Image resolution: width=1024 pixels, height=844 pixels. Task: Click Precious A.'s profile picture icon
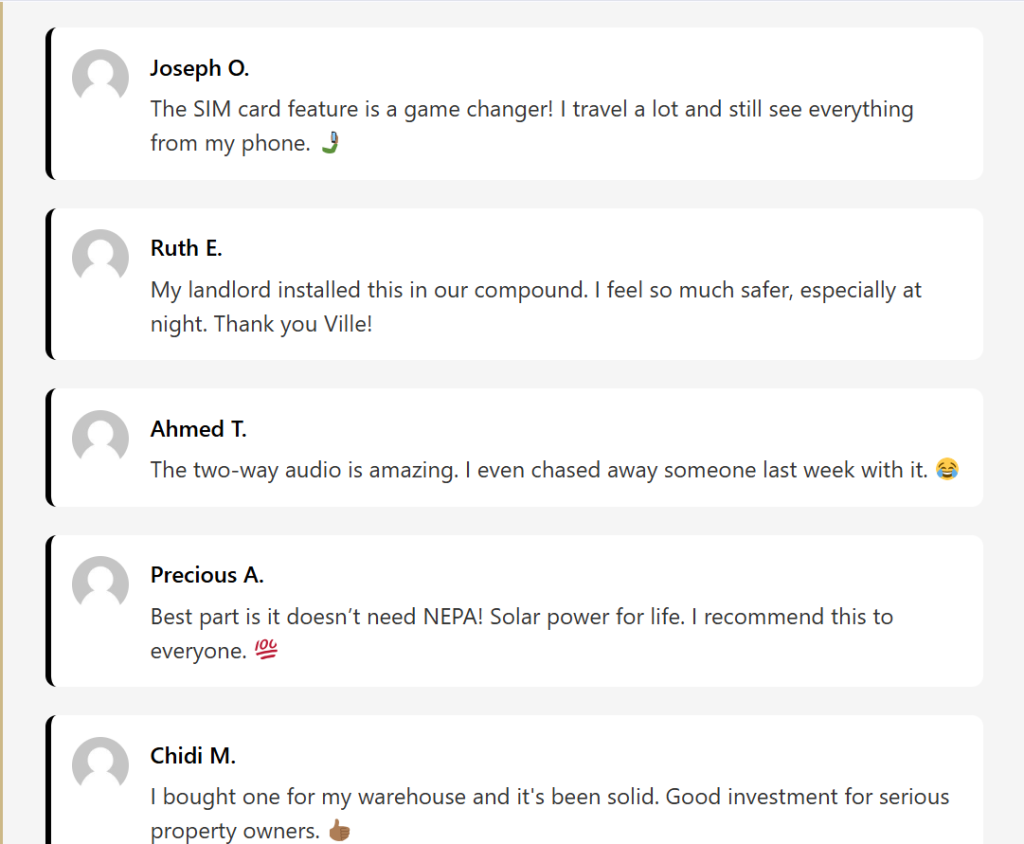tap(100, 584)
